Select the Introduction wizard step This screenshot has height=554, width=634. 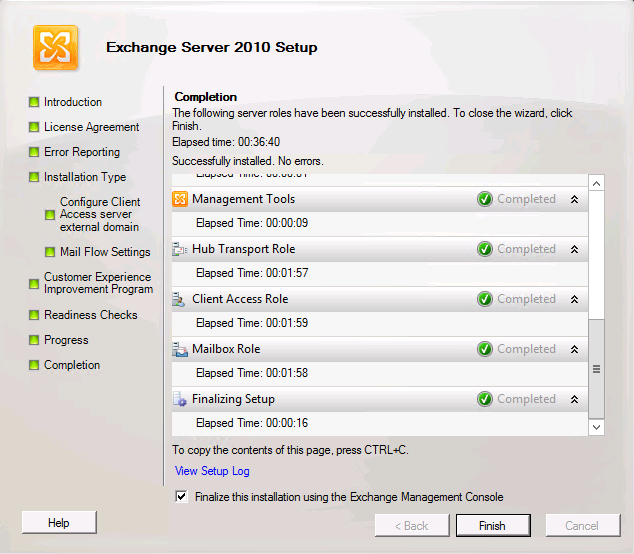(x=73, y=102)
